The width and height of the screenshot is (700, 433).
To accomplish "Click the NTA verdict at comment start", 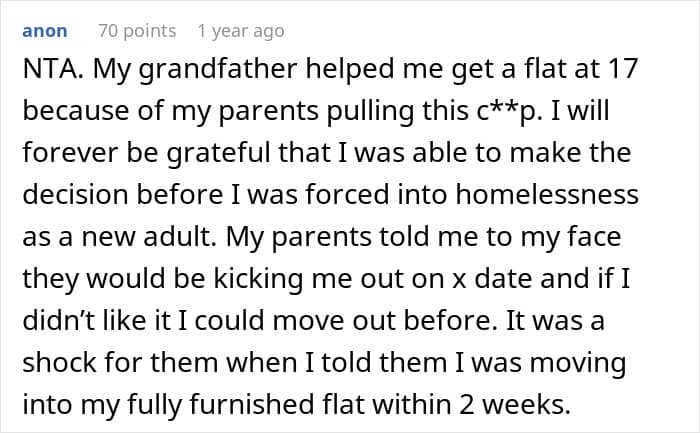I will pyautogui.click(x=53, y=69).
